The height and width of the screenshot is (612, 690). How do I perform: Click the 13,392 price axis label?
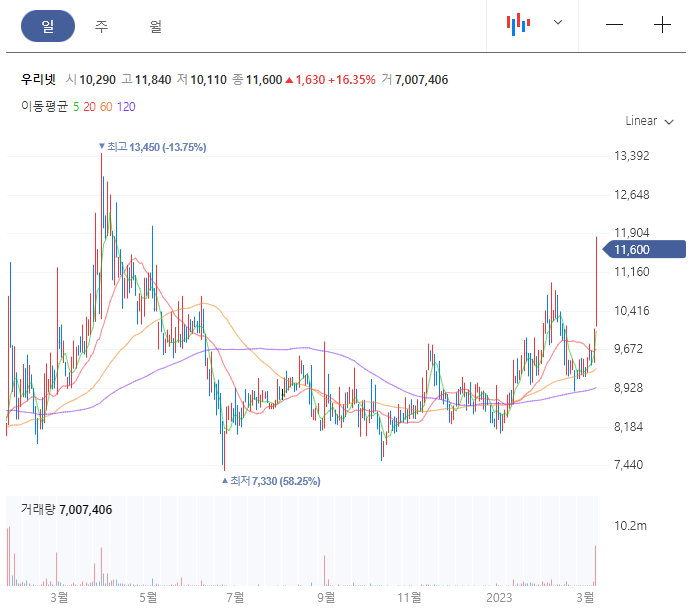point(631,156)
